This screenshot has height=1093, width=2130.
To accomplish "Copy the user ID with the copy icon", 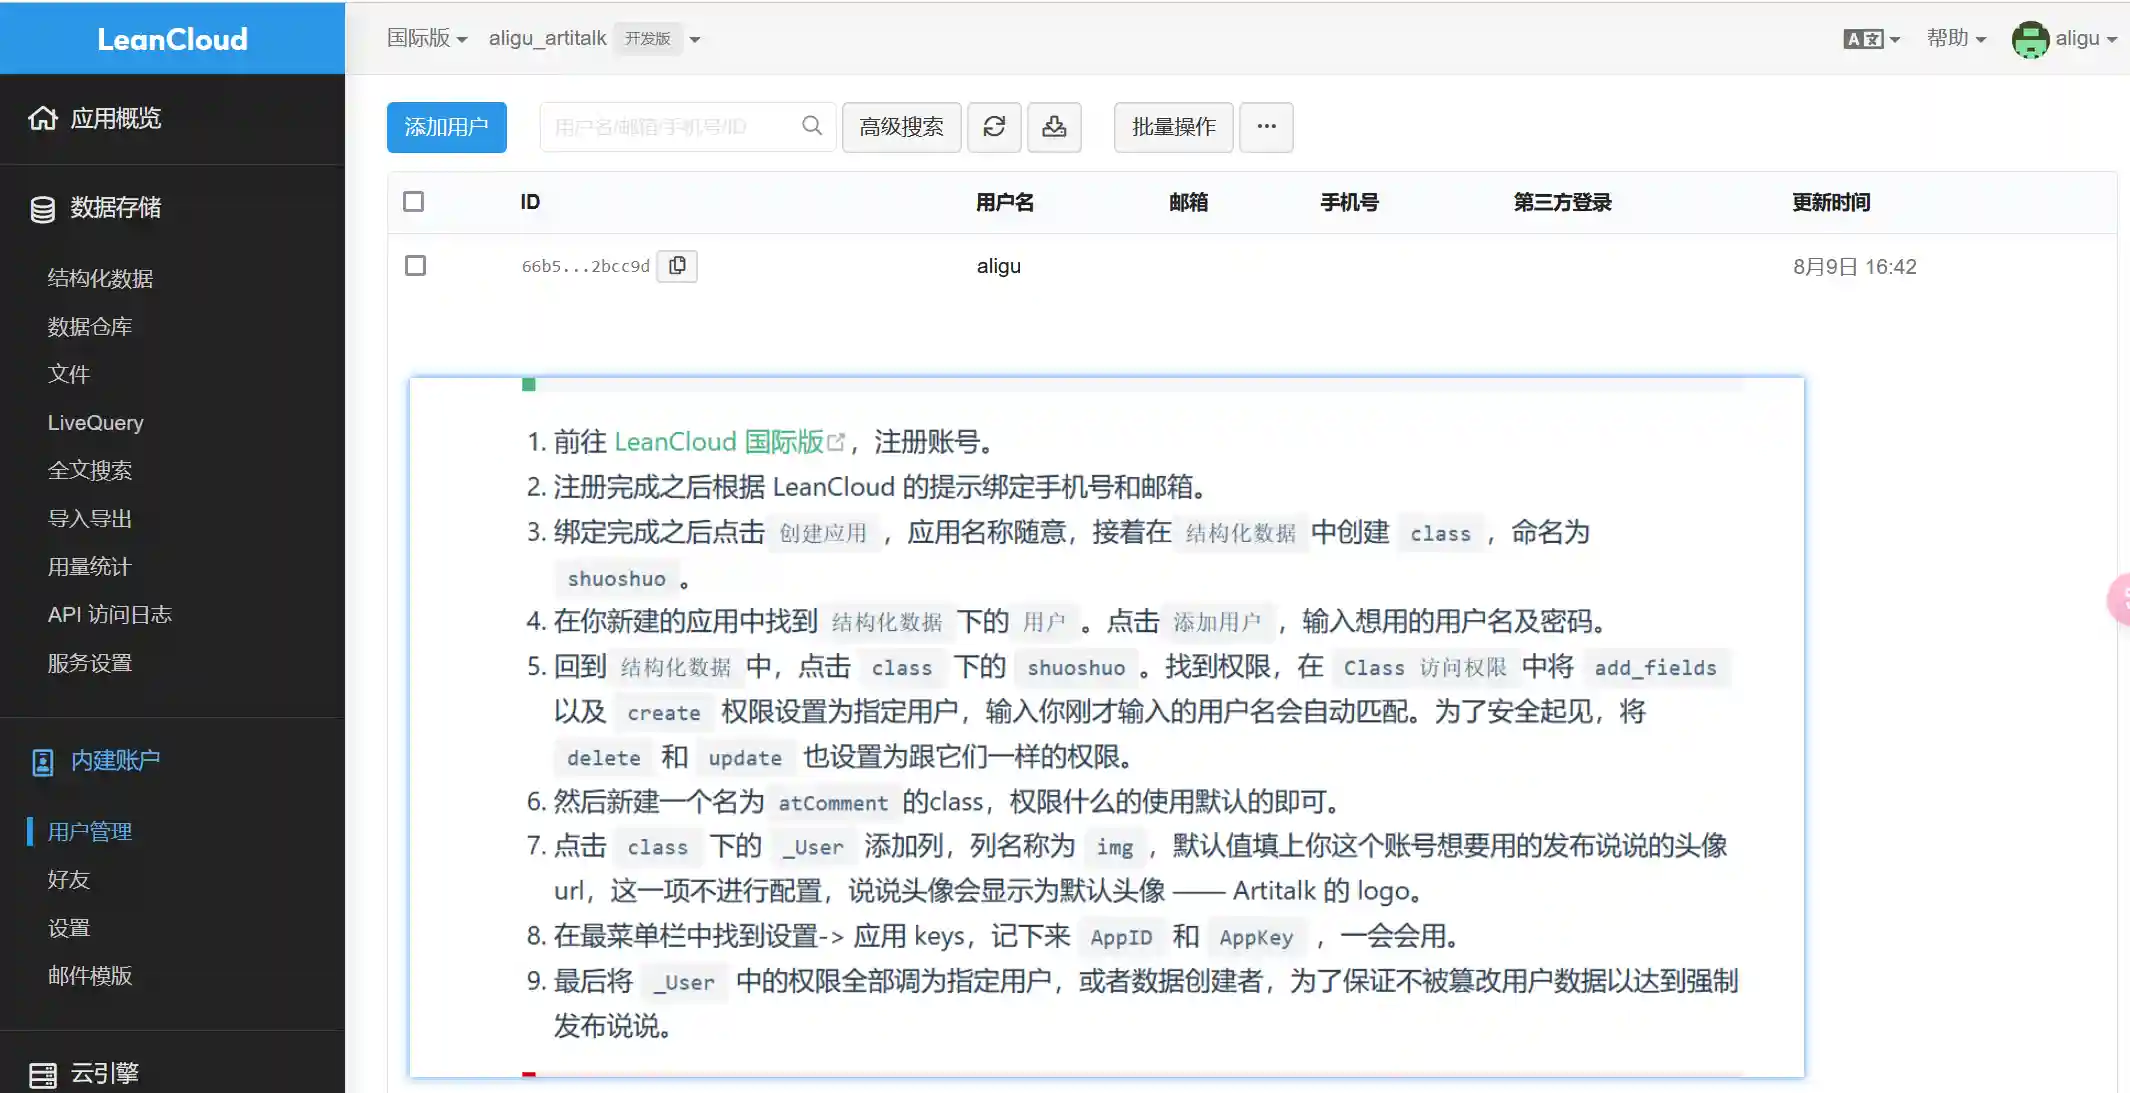I will (677, 265).
